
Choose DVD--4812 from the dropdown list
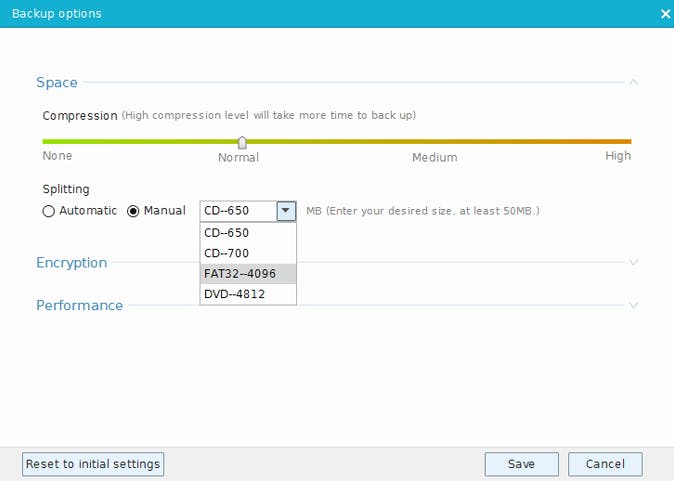coord(248,294)
